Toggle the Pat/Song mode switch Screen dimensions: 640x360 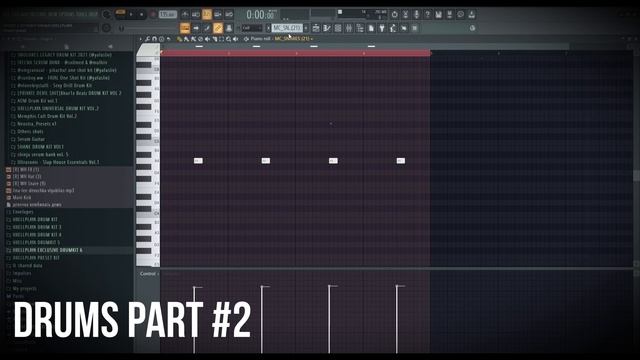pyautogui.click(x=120, y=14)
